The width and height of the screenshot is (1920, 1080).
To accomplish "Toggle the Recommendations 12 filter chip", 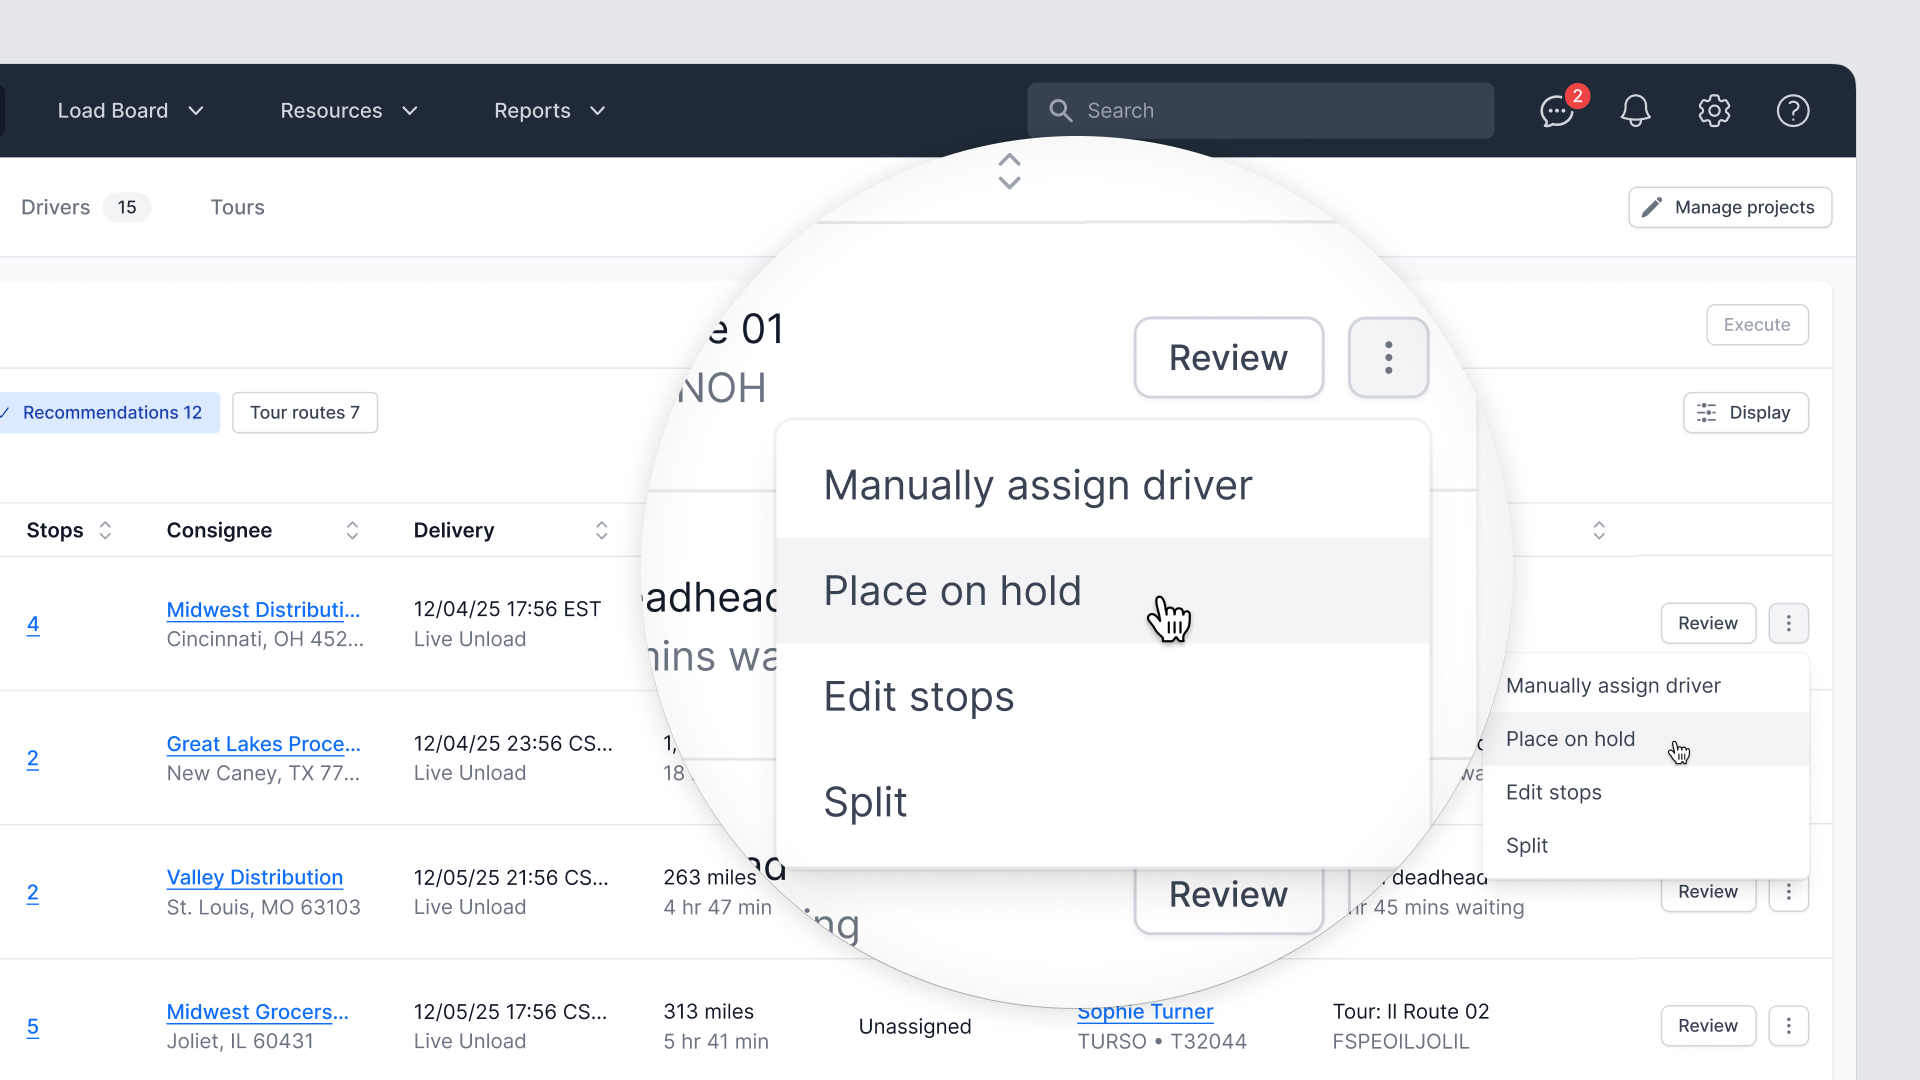I will pyautogui.click(x=110, y=413).
